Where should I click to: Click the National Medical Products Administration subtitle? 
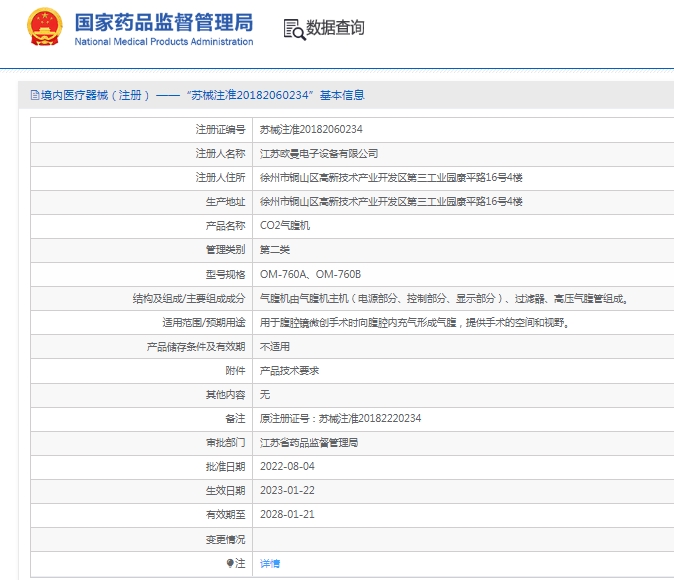tap(164, 42)
